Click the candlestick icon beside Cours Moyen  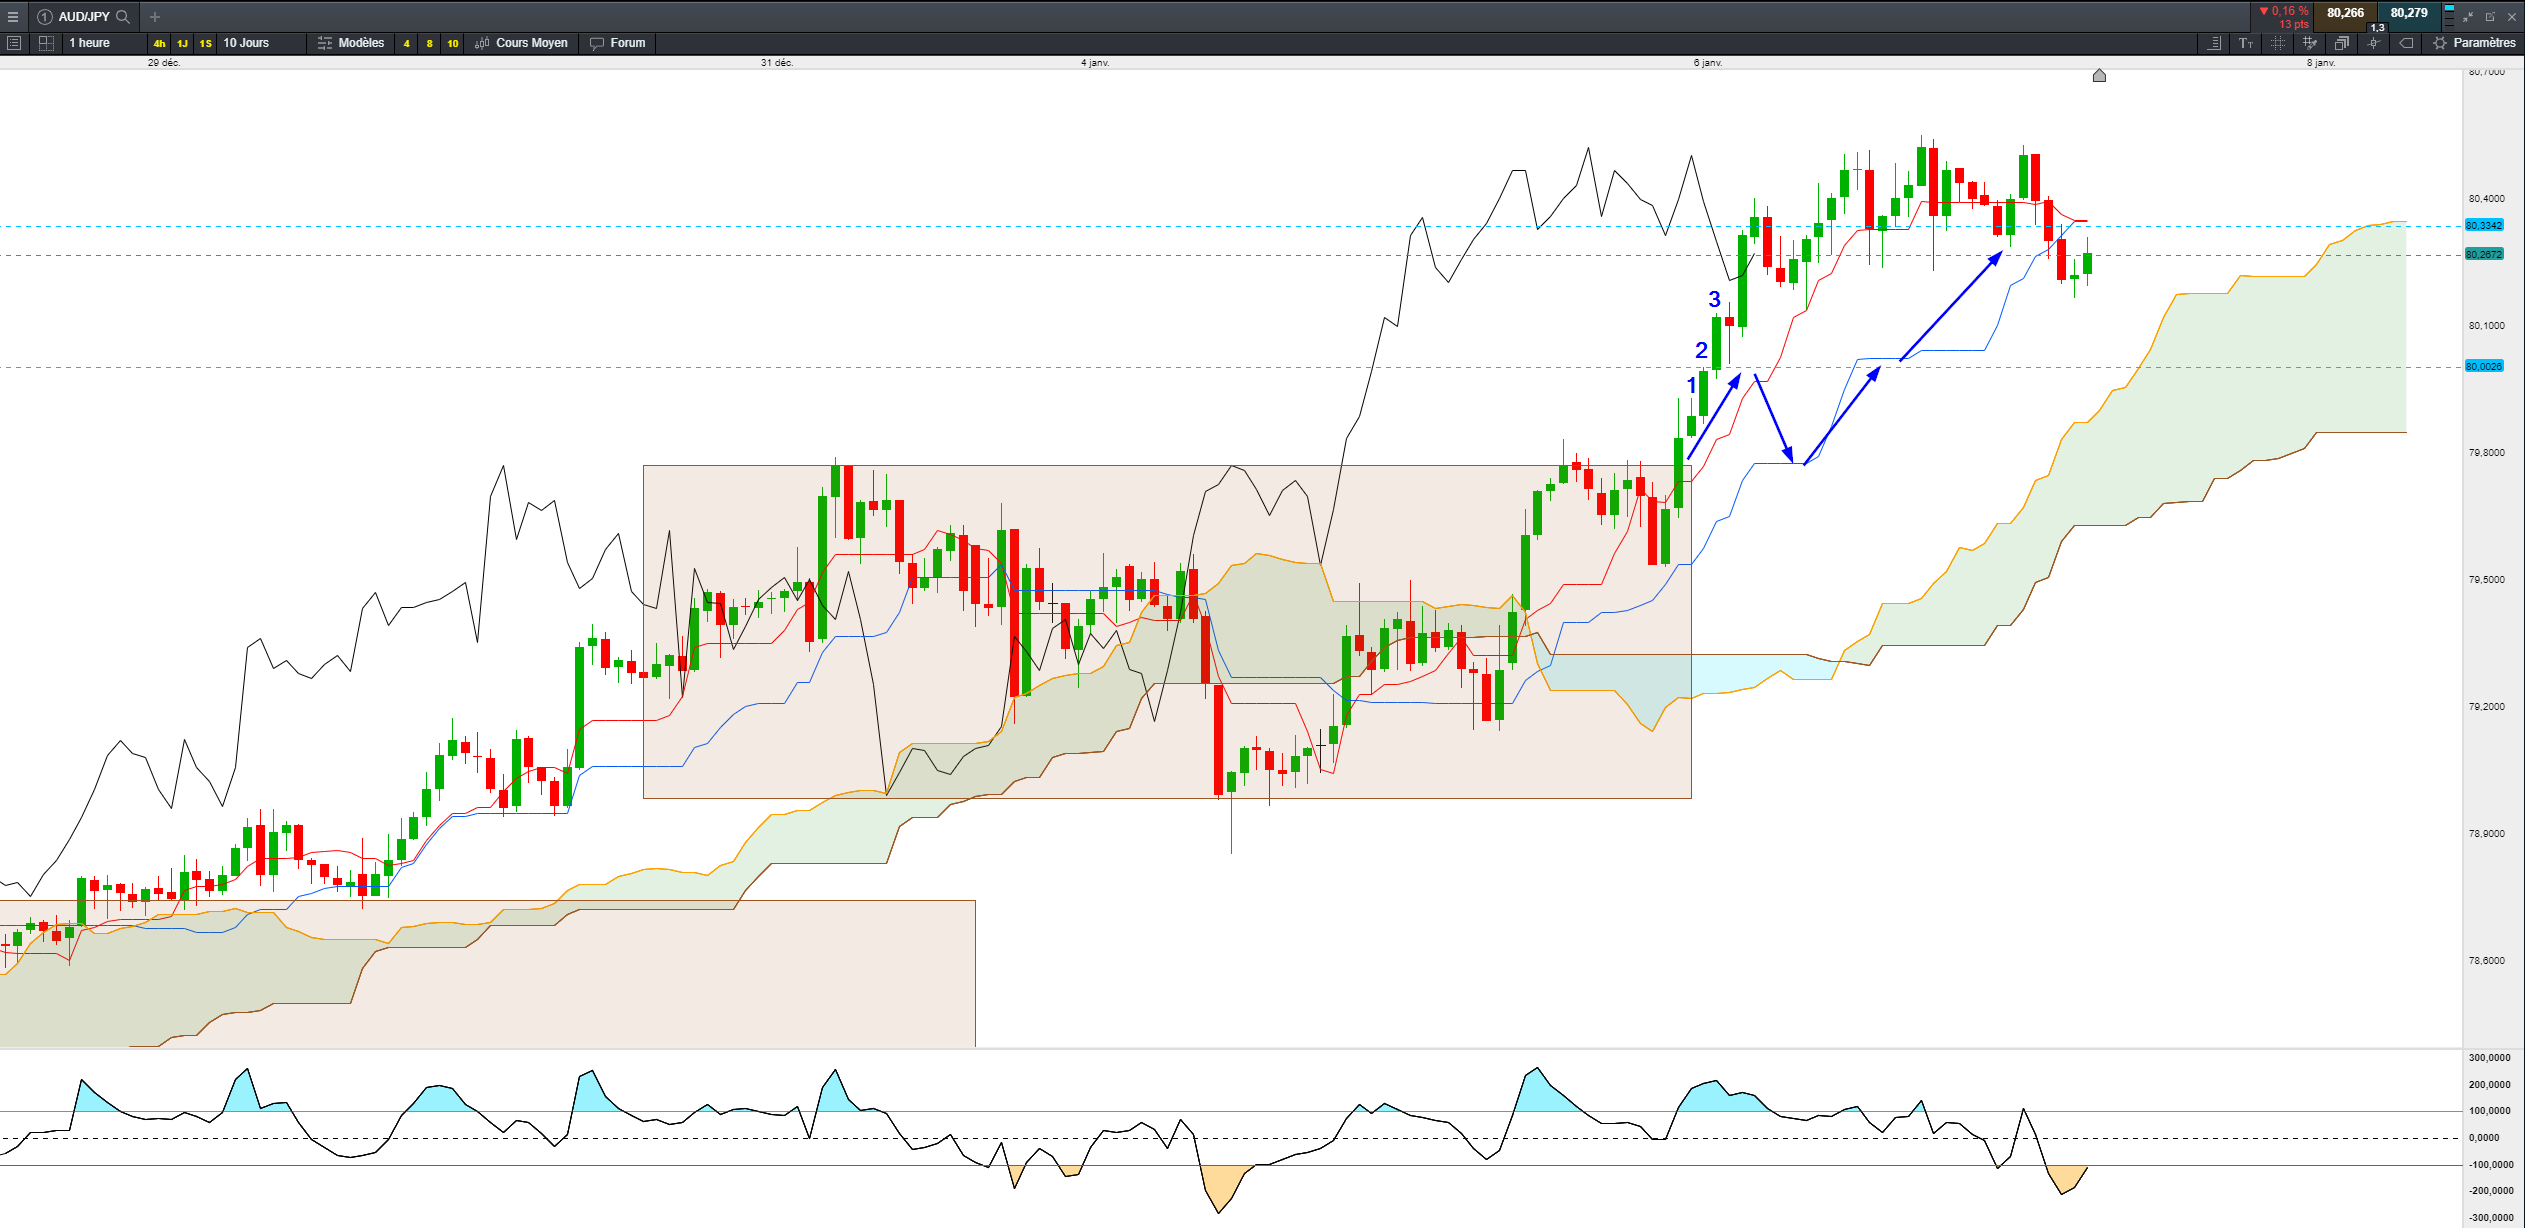click(x=482, y=43)
